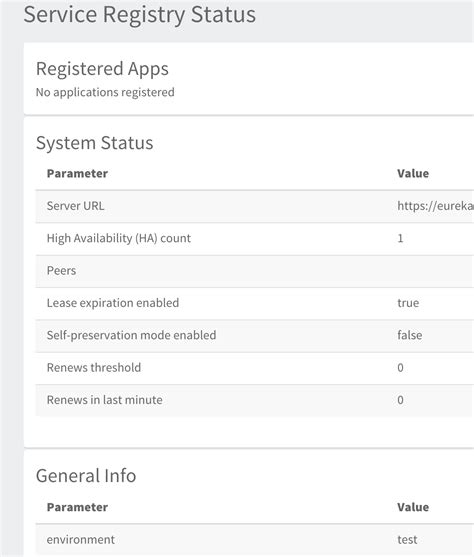Screen dimensions: 474x557
Task: Select the test environment value
Action: tap(407, 540)
